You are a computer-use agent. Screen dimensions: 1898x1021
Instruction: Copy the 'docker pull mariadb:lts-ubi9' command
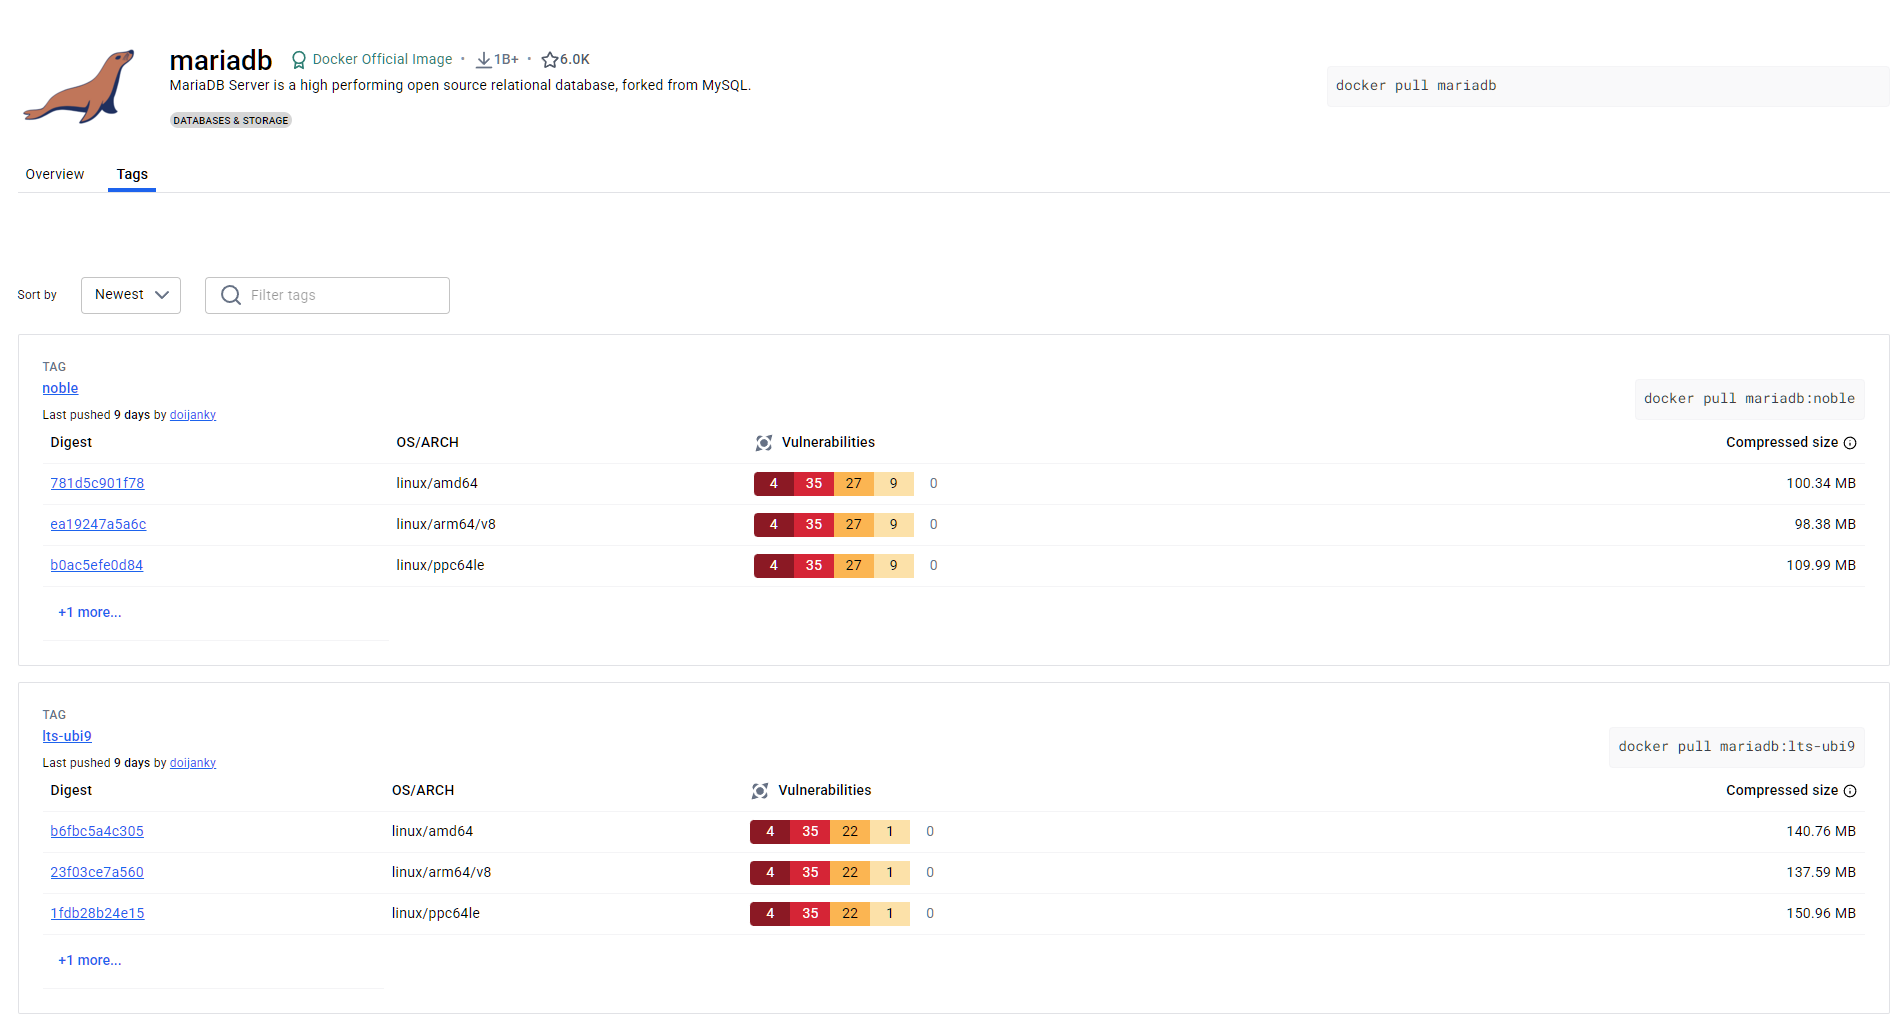[1736, 747]
